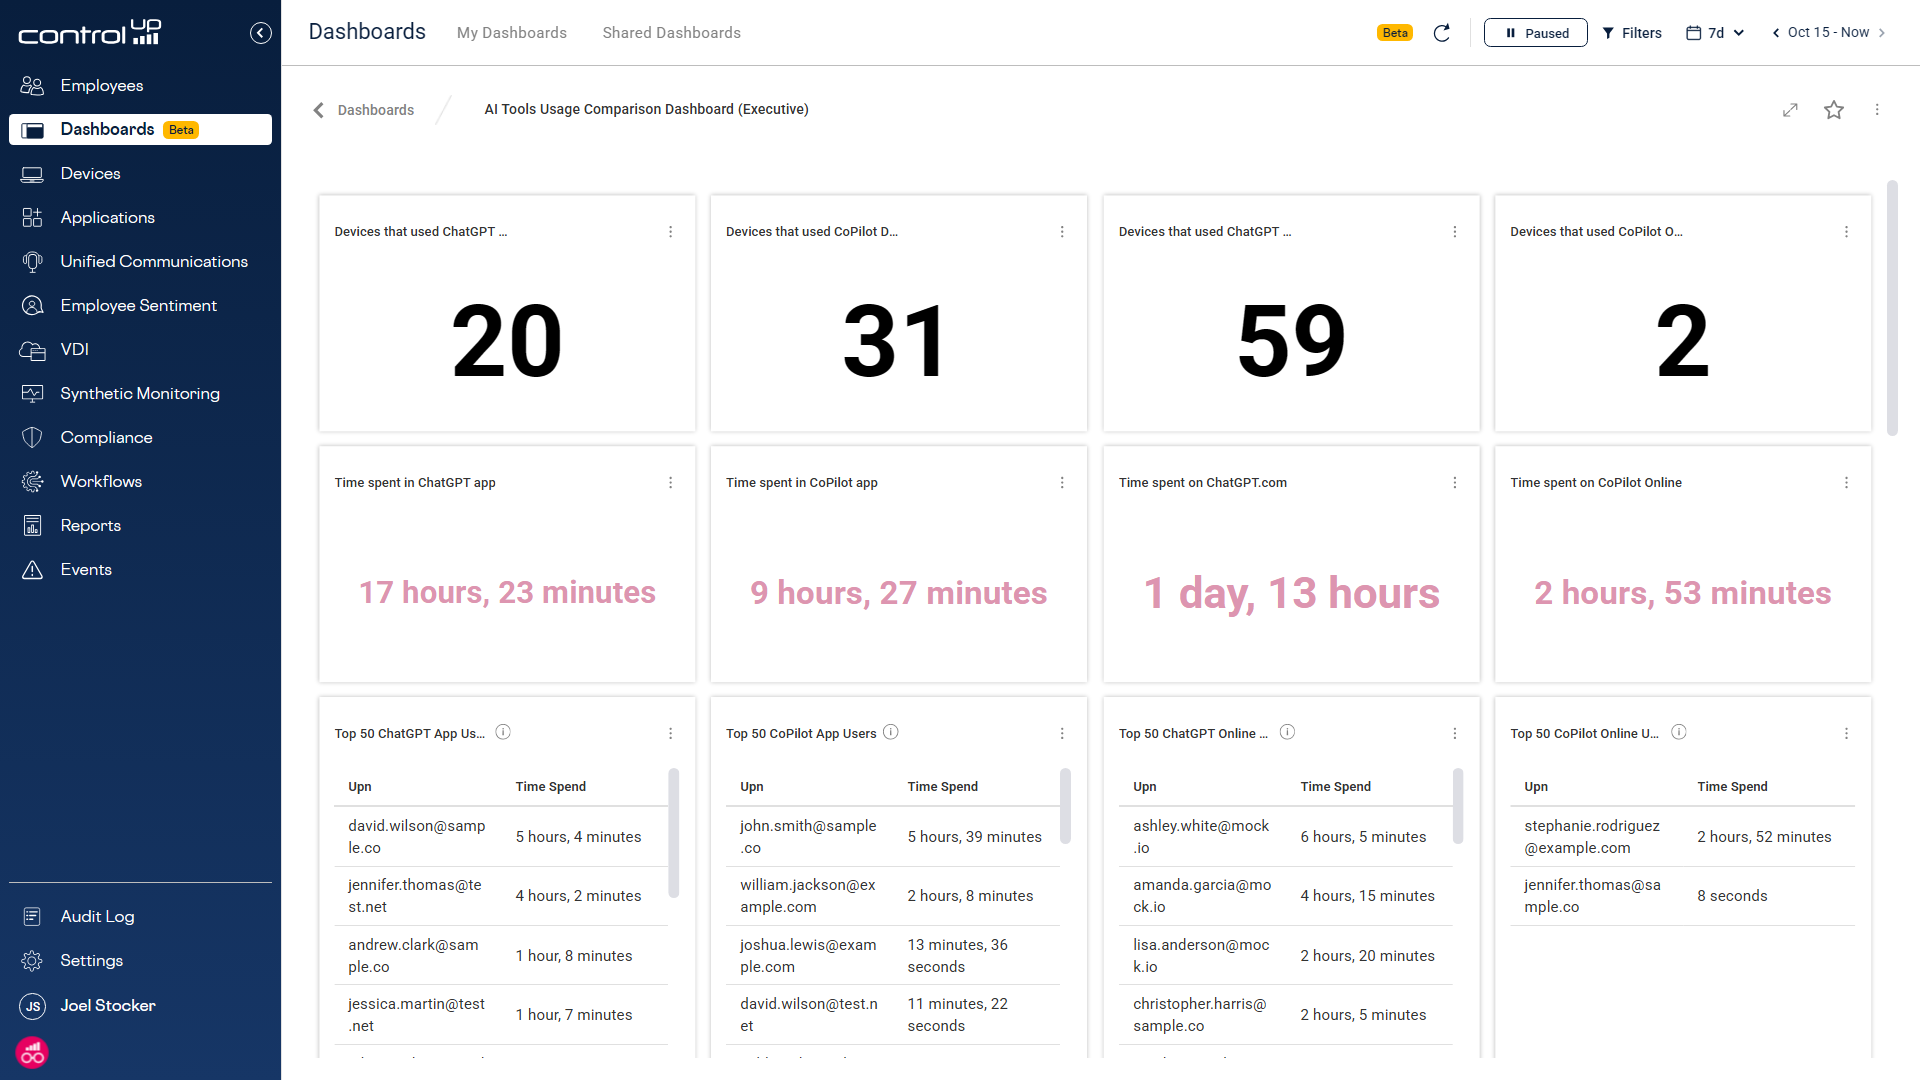Click the 1 day, 13 hours value
Image resolution: width=1920 pixels, height=1080 pixels.
click(x=1291, y=594)
